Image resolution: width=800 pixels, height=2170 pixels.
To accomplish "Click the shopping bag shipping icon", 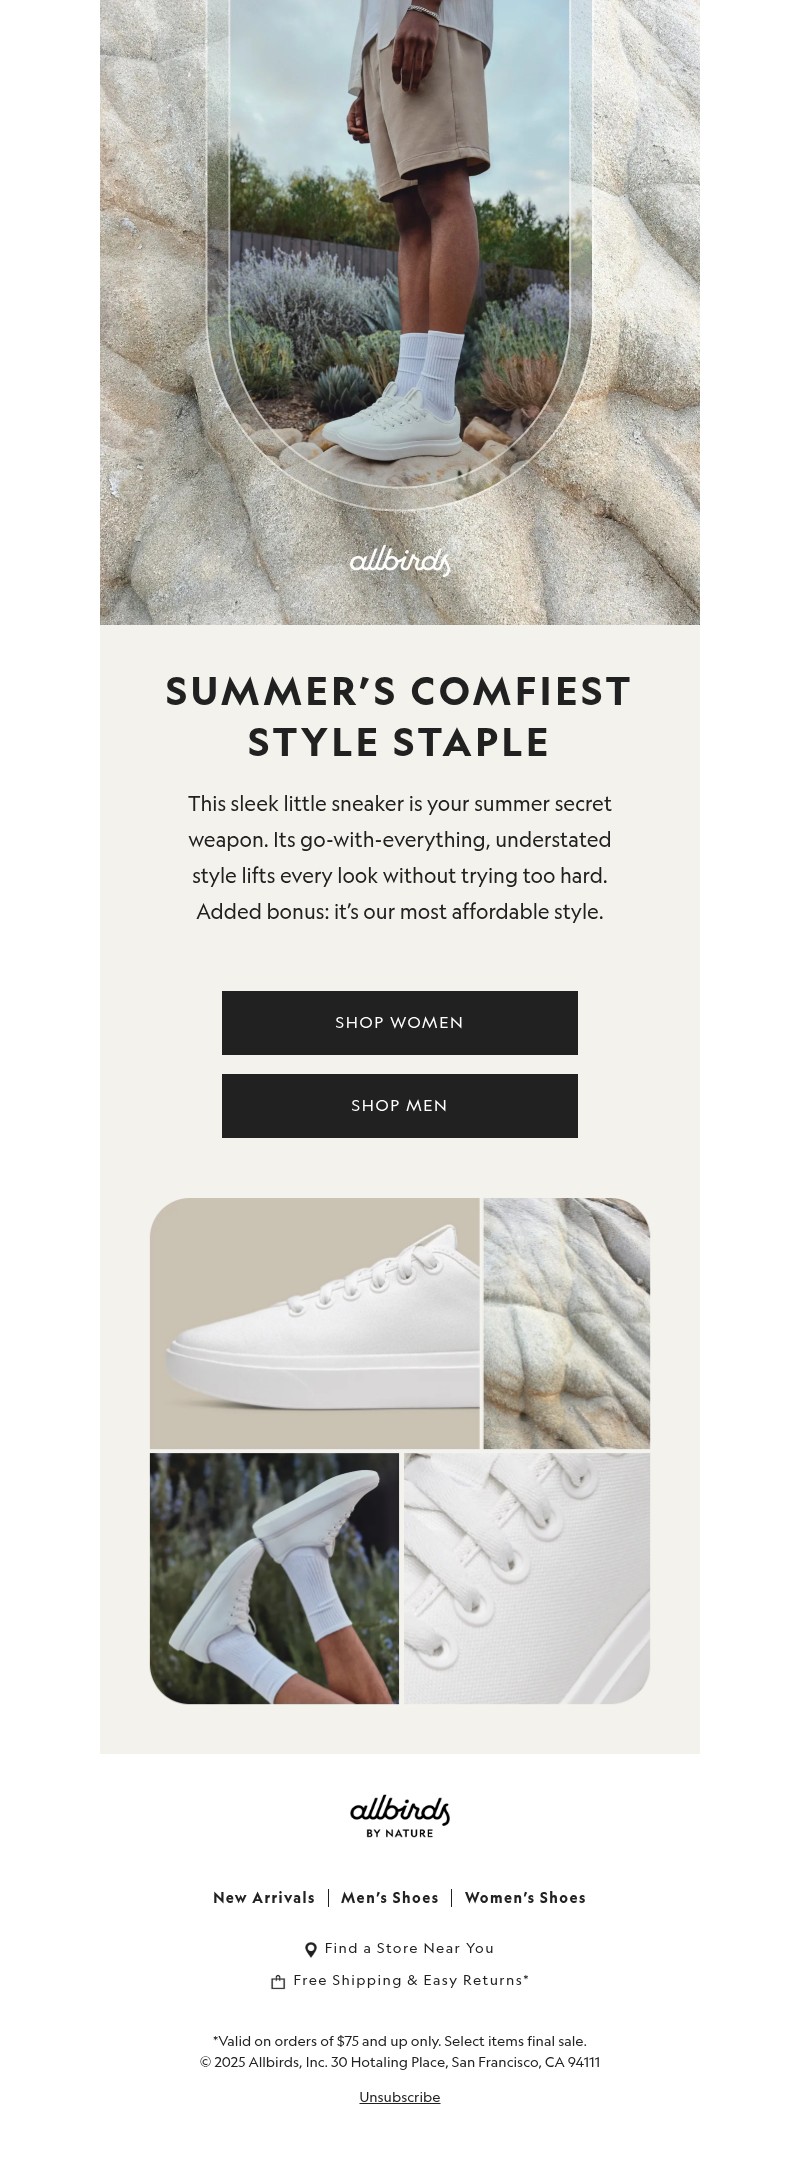I will [278, 1981].
